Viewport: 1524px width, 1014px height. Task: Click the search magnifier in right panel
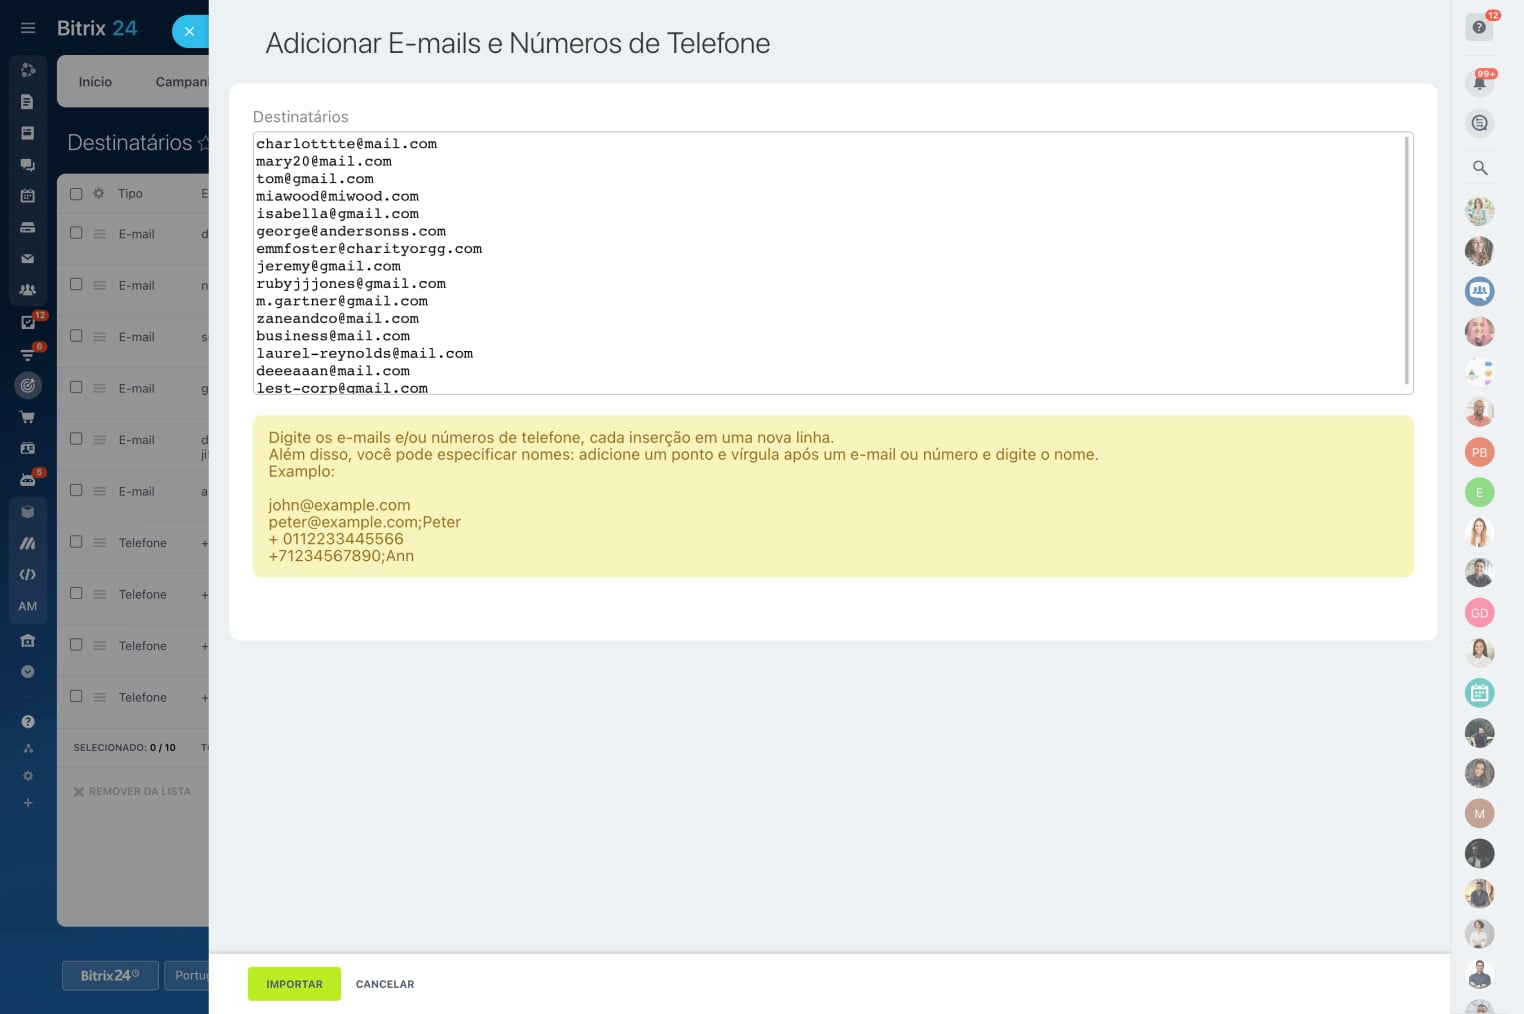click(1480, 168)
